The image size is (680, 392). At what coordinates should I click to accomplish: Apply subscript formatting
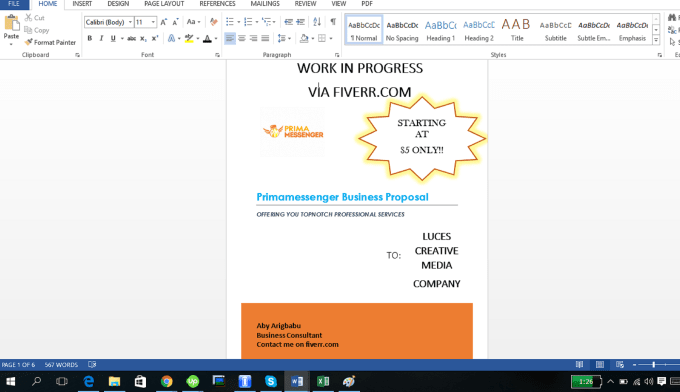point(143,39)
